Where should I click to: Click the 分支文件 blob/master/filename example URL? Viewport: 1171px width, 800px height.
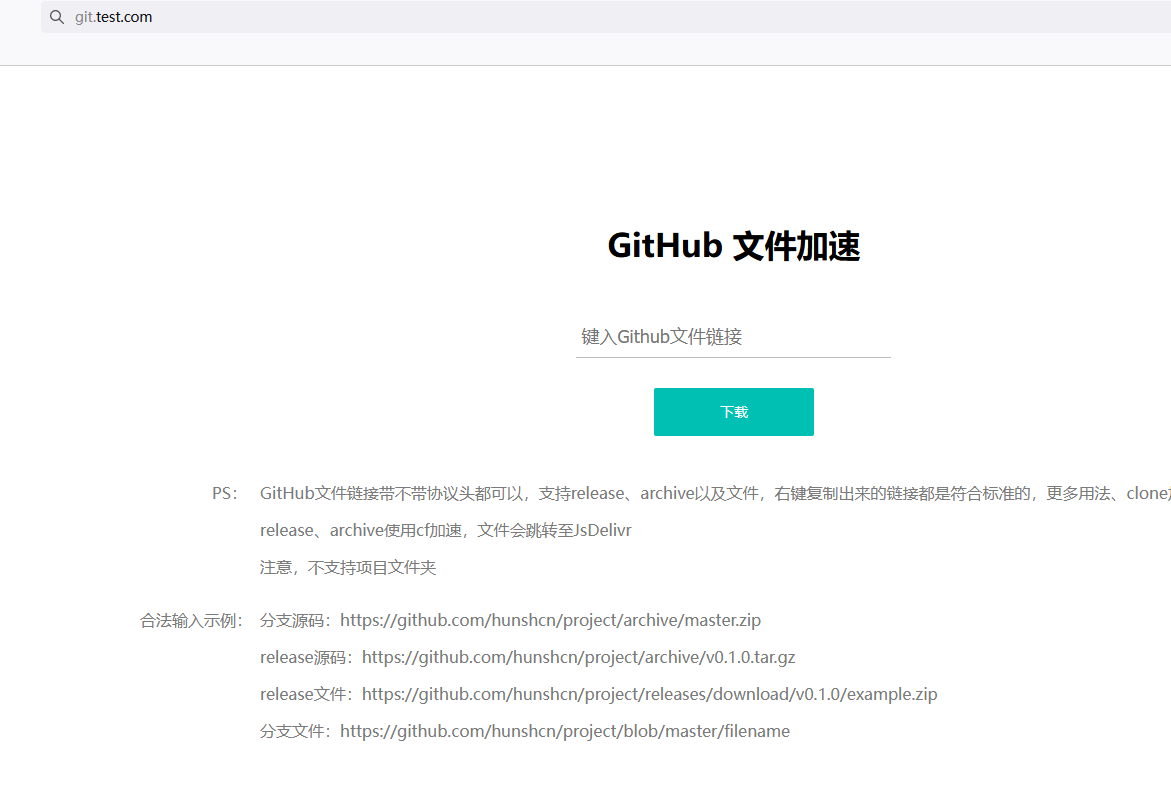click(565, 731)
